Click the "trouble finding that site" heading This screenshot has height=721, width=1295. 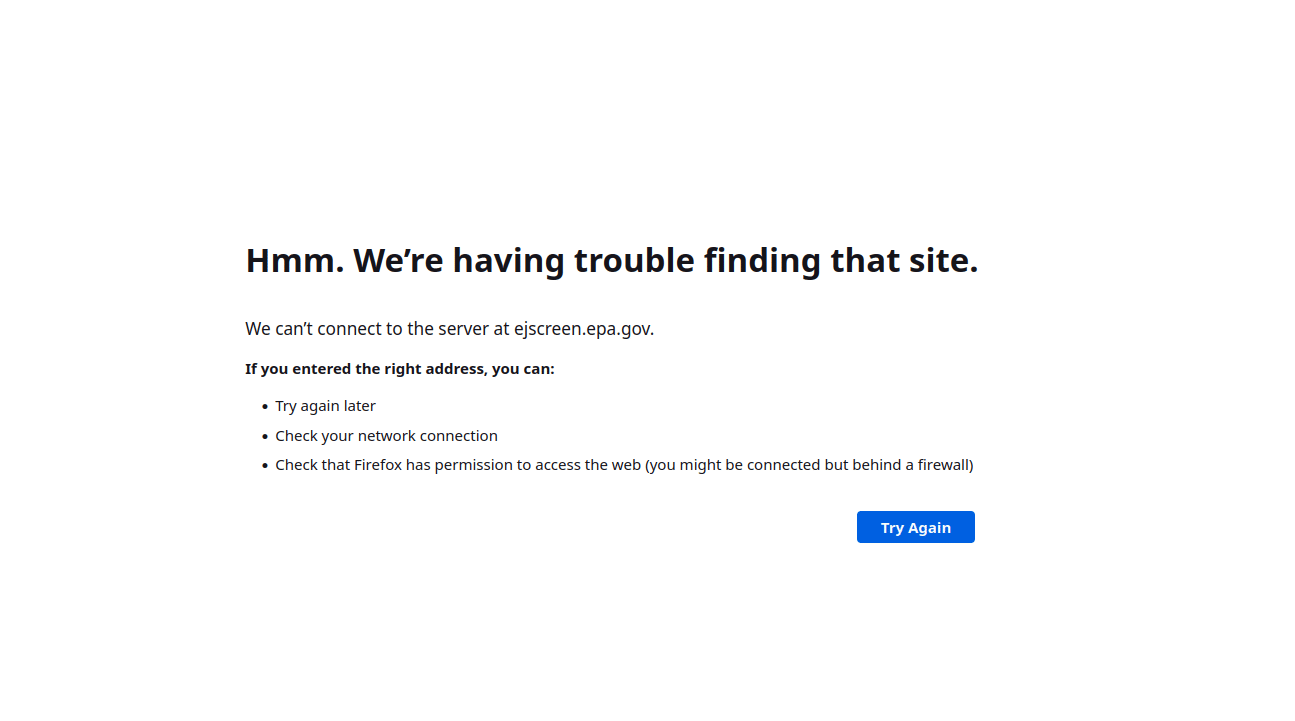click(x=611, y=261)
